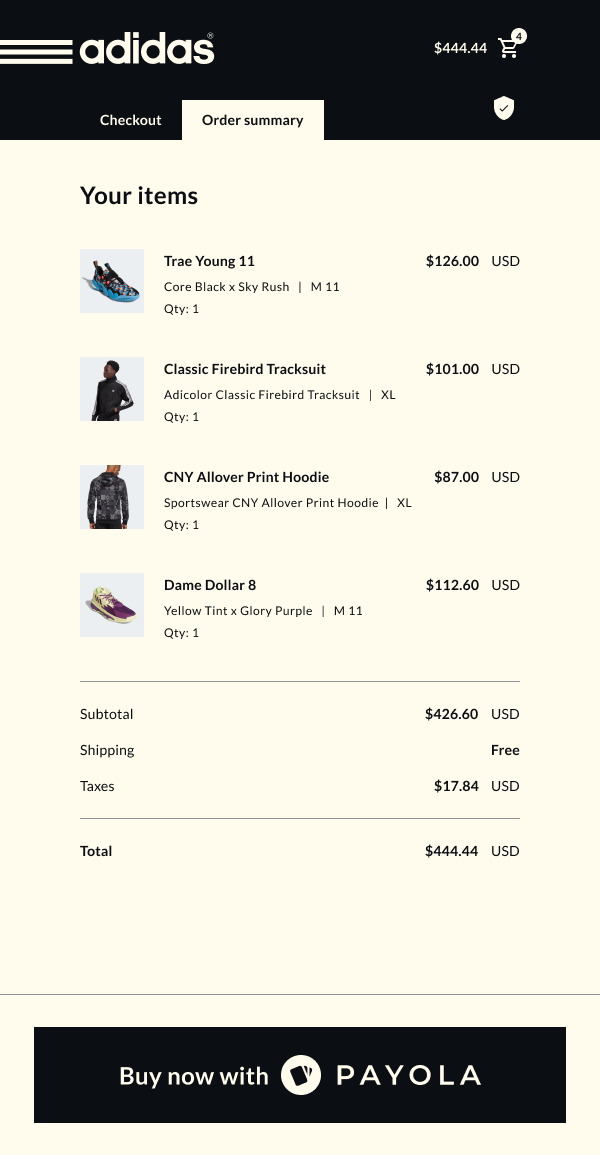
Task: Select the Order summary tab
Action: 252,120
